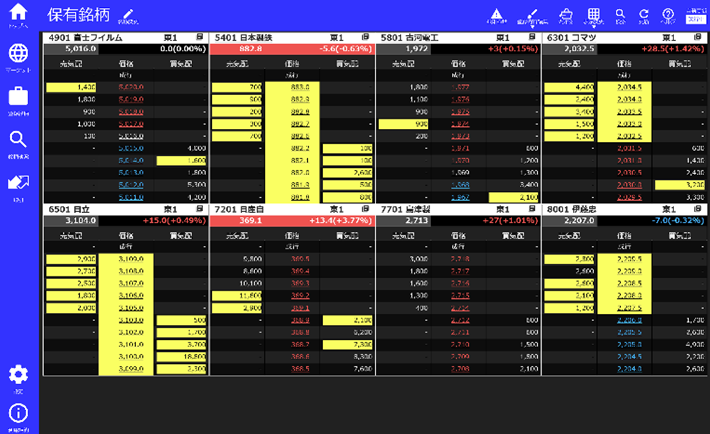Click current price 882.8 of 日本製鉄
The height and width of the screenshot is (434, 710).
[250, 49]
